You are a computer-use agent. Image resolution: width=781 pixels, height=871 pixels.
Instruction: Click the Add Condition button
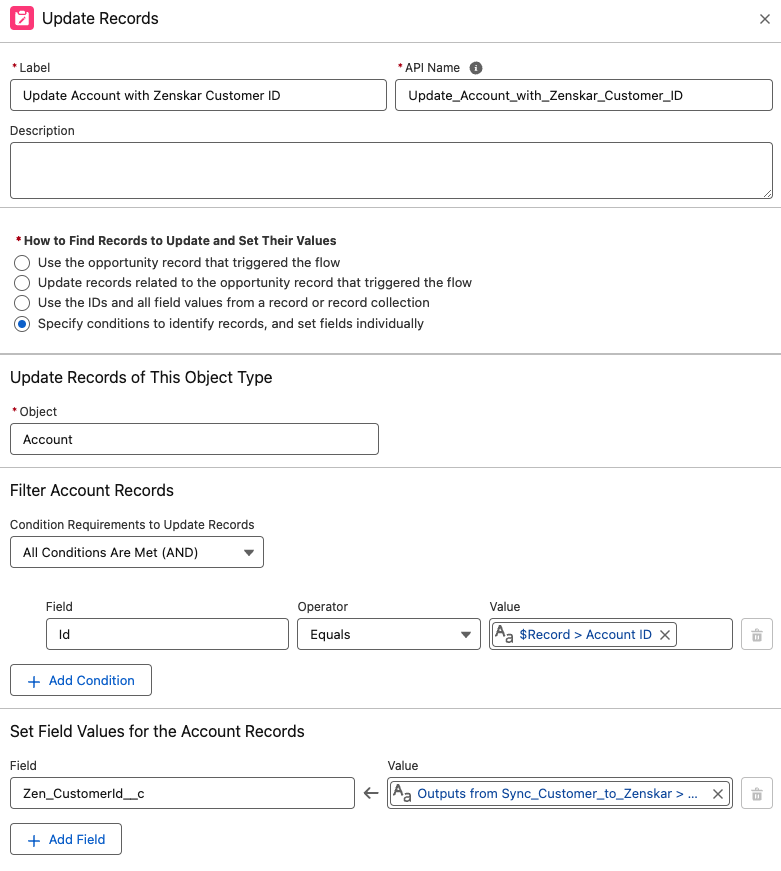coord(81,680)
